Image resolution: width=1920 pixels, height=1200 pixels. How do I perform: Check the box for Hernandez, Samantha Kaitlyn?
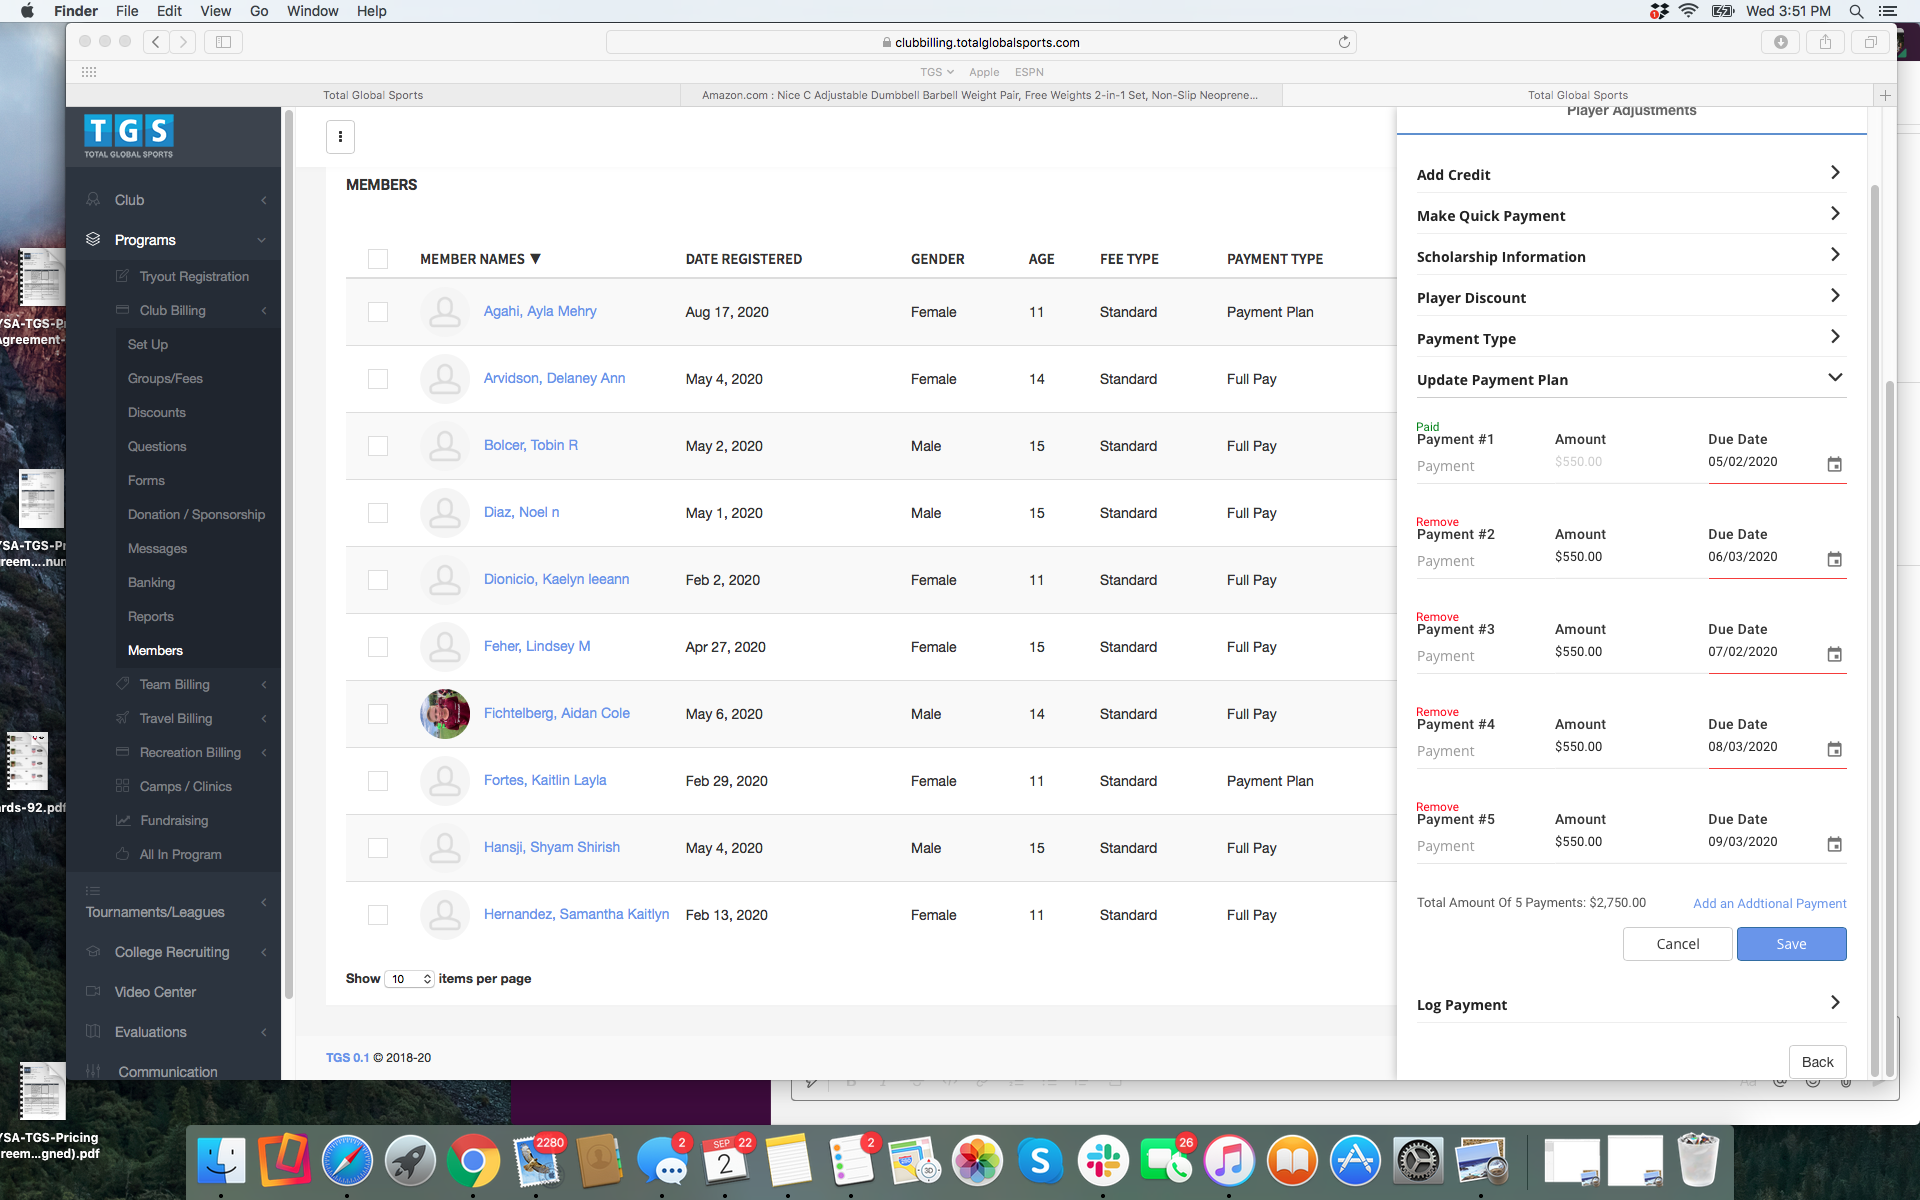click(x=378, y=915)
